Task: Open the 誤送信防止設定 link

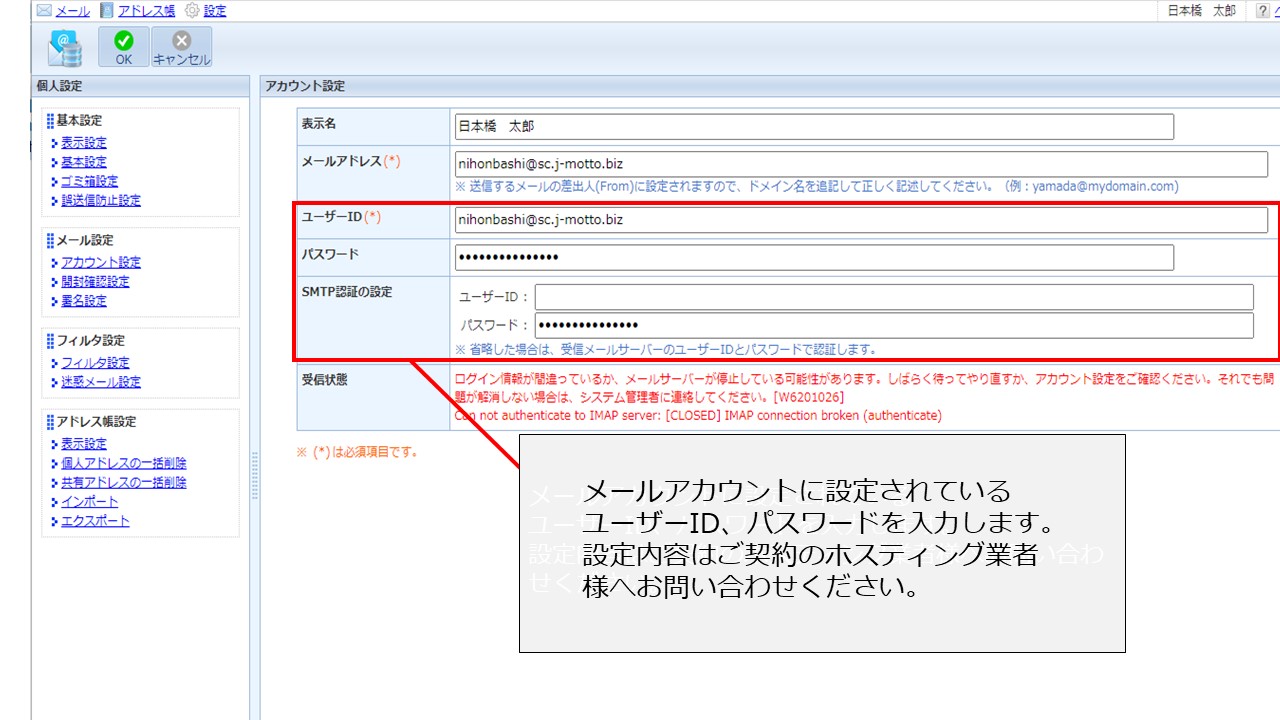Action: click(x=100, y=200)
